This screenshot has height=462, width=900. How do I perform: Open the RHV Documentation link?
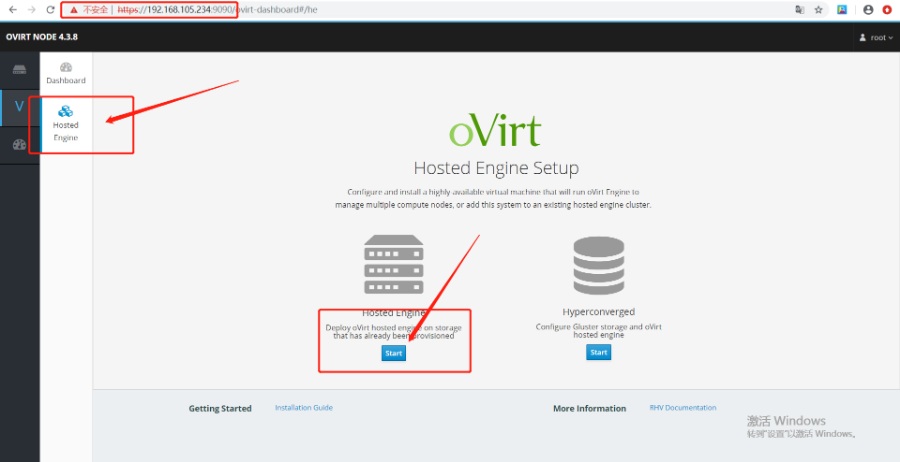click(x=683, y=407)
